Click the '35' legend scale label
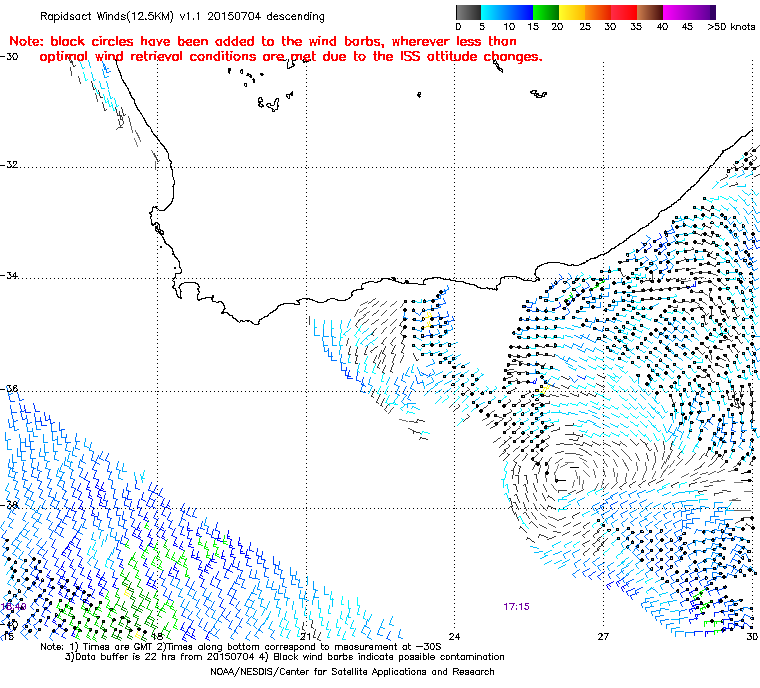Screen dimensions: 760x688 (x=636, y=27)
